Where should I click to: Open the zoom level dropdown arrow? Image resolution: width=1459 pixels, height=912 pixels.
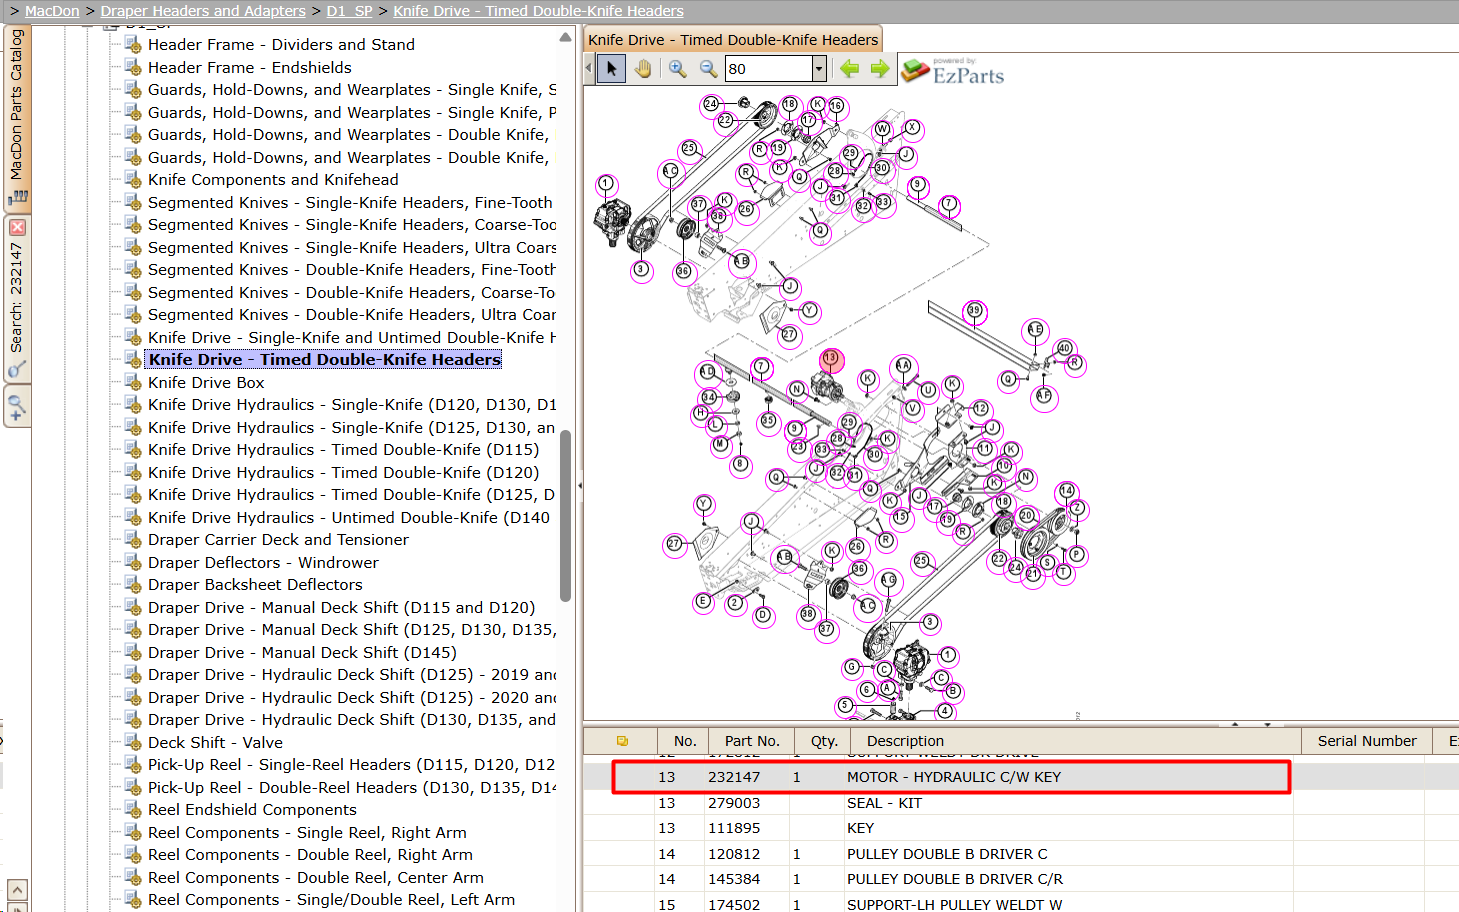click(819, 68)
